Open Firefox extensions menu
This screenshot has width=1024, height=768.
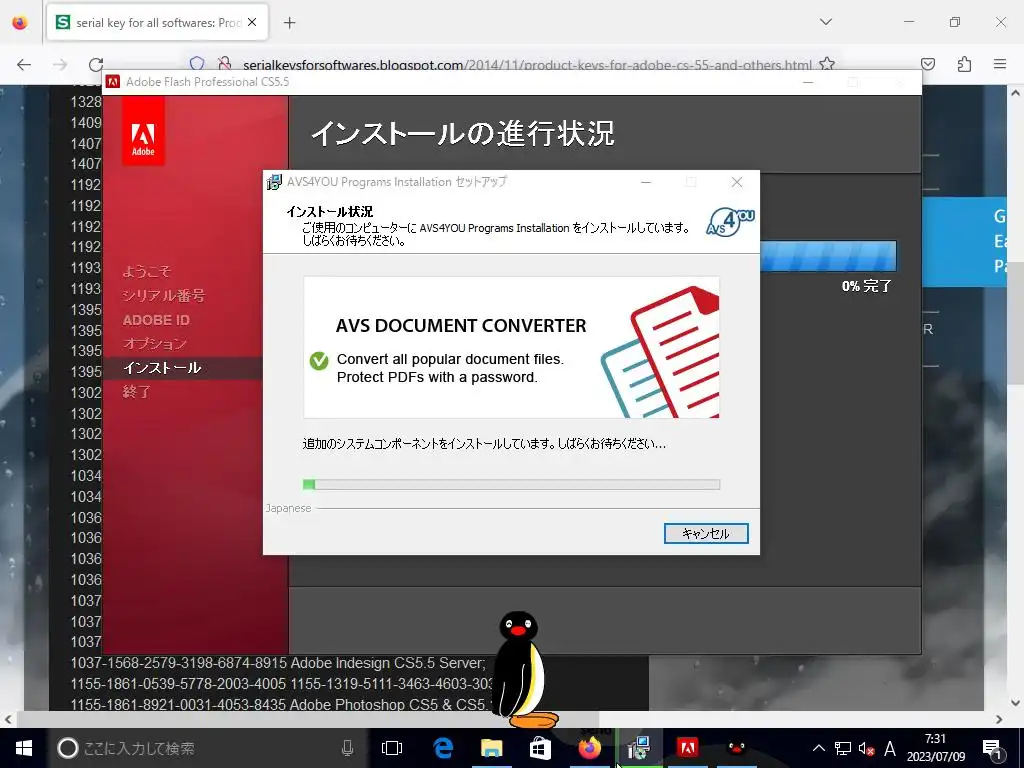[x=964, y=64]
